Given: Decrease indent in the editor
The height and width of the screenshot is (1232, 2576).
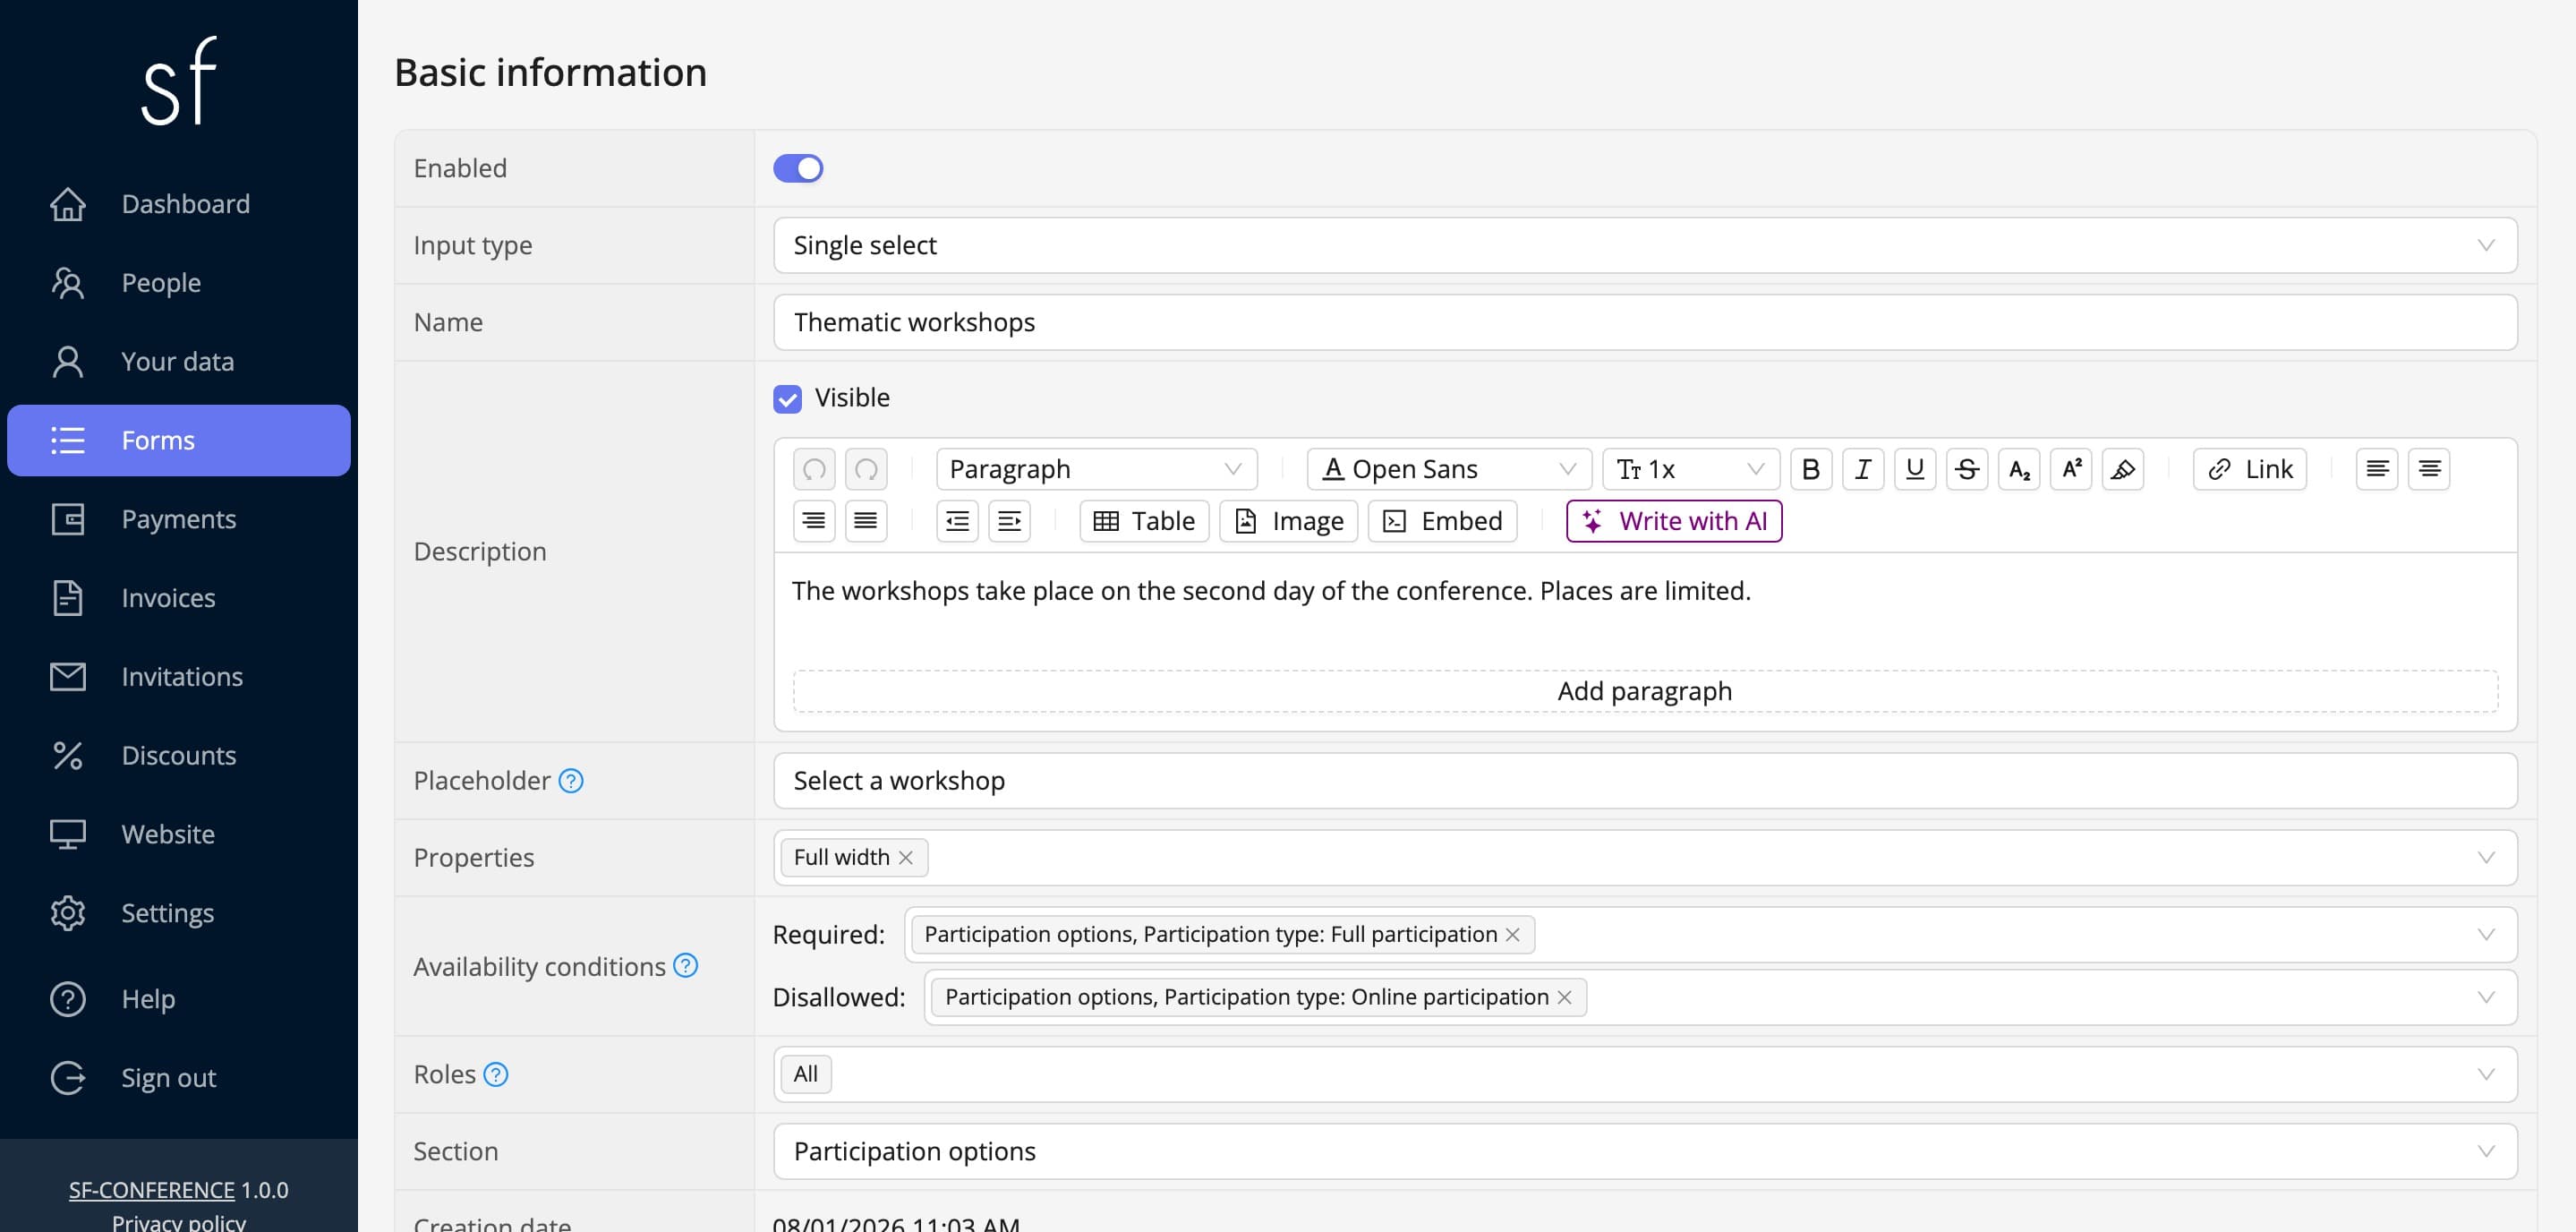Looking at the screenshot, I should click(x=958, y=521).
